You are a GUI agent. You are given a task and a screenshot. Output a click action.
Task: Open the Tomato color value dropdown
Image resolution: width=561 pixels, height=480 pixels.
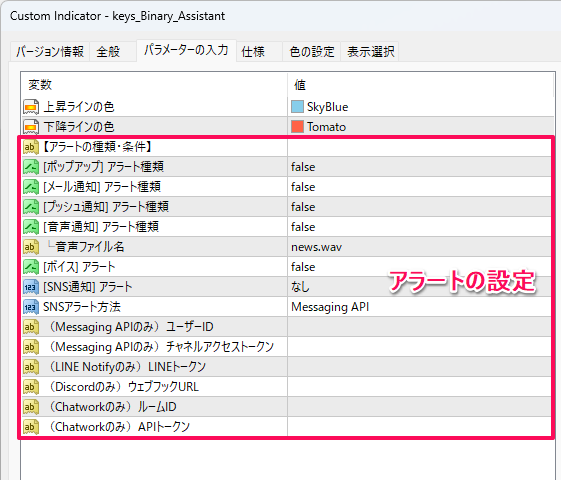419,127
